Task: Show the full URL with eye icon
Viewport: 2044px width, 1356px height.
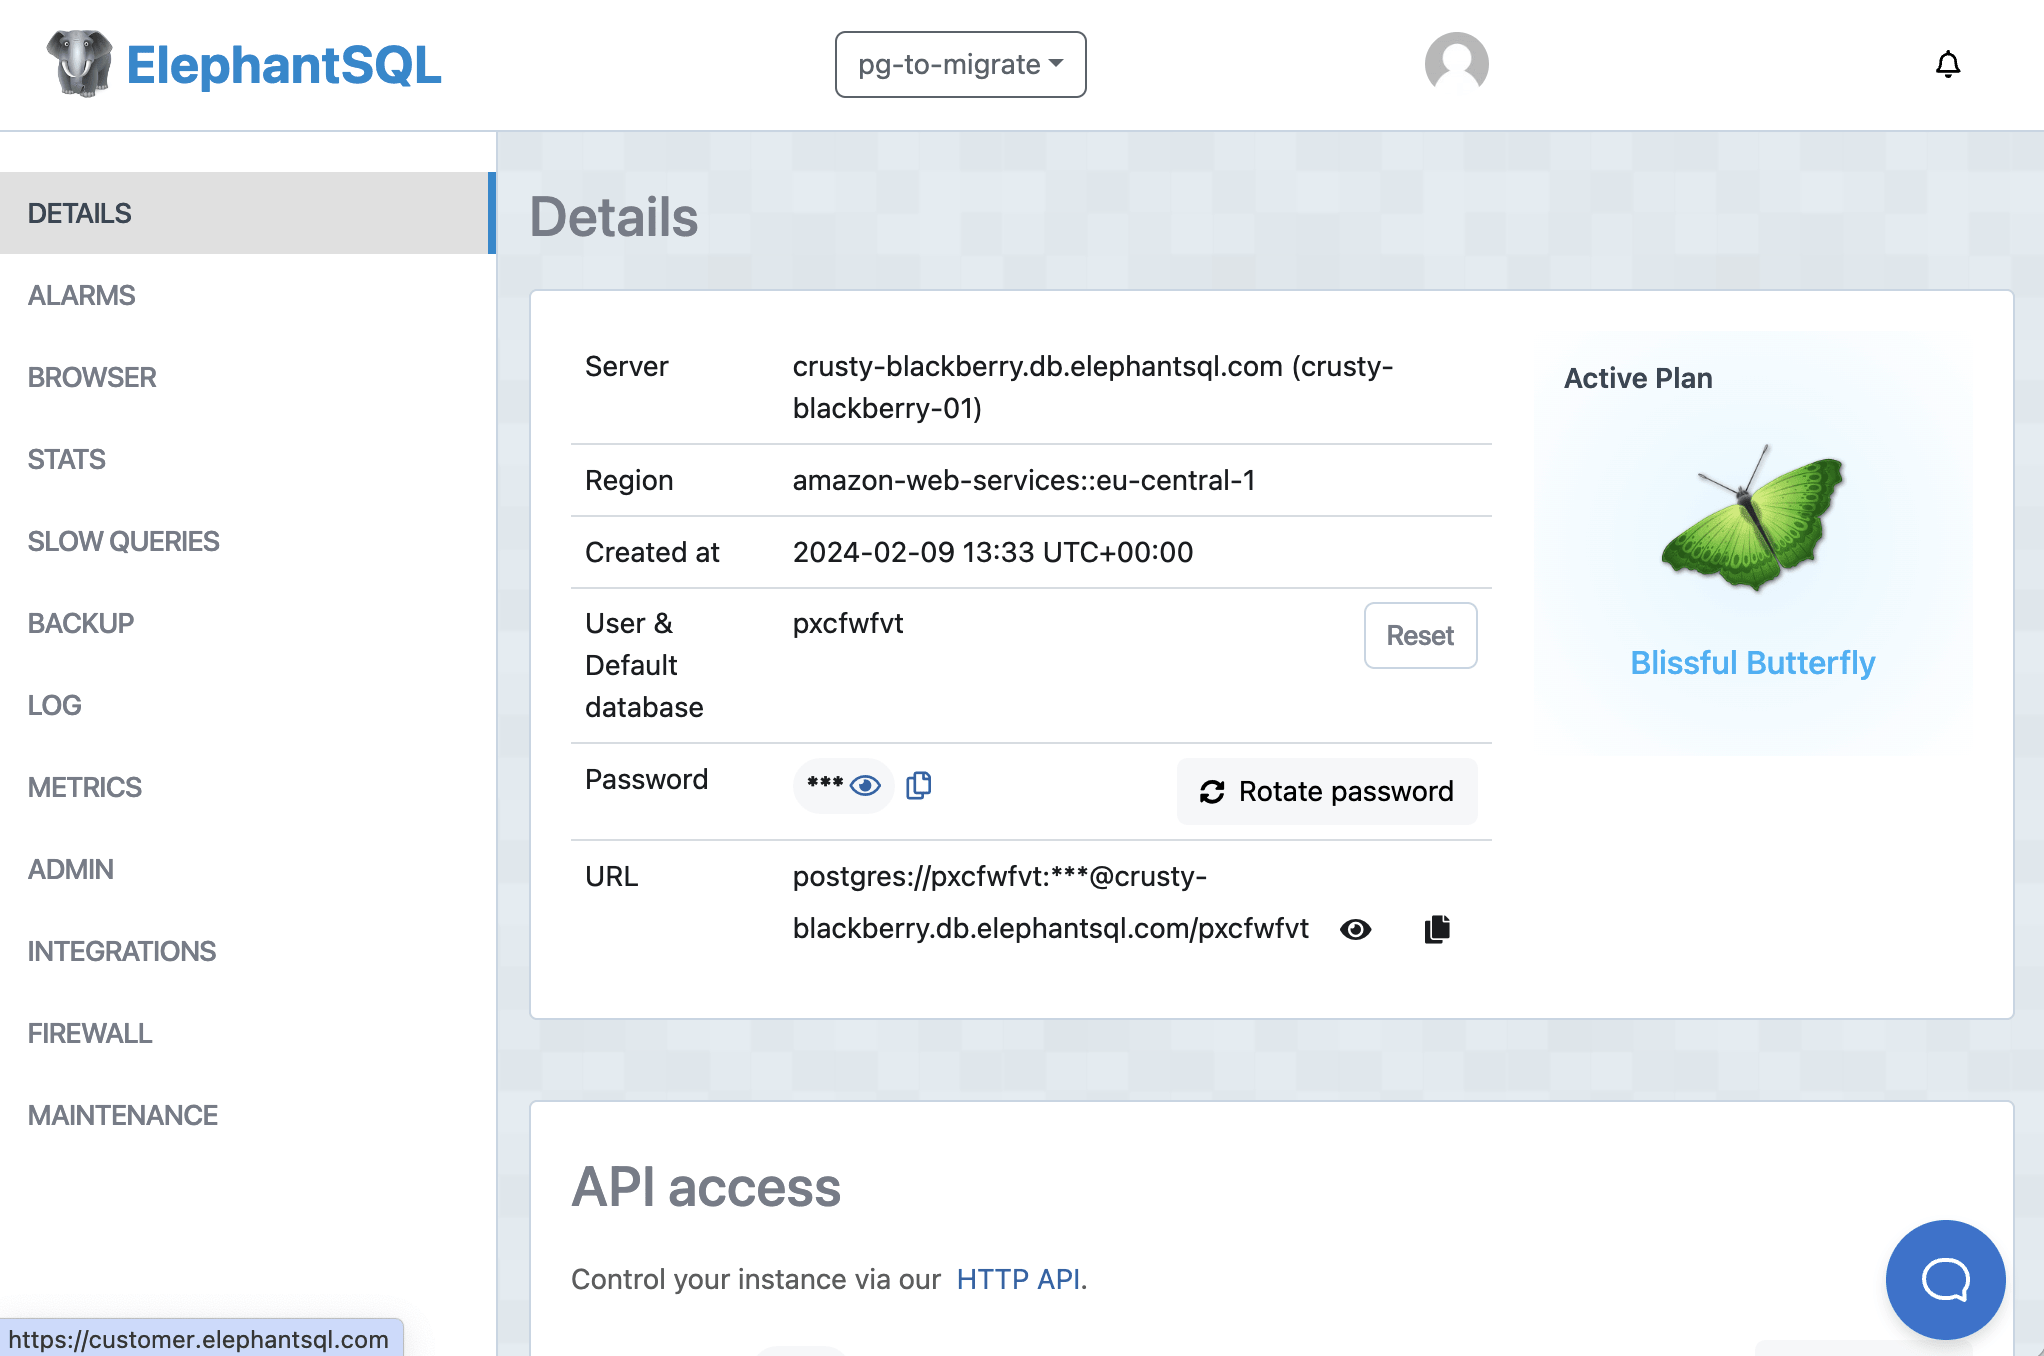Action: pos(1355,929)
